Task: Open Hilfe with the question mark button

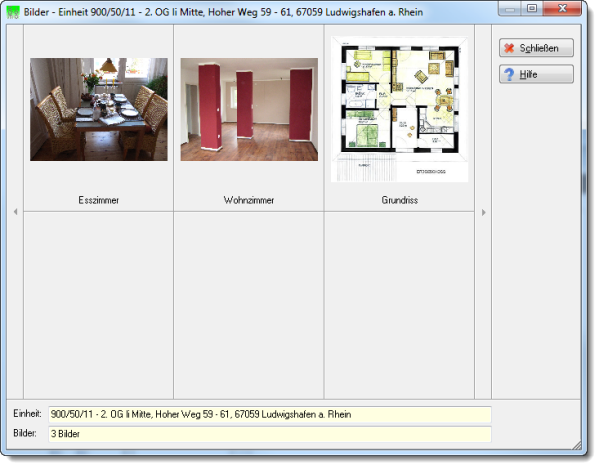Action: 536,74
